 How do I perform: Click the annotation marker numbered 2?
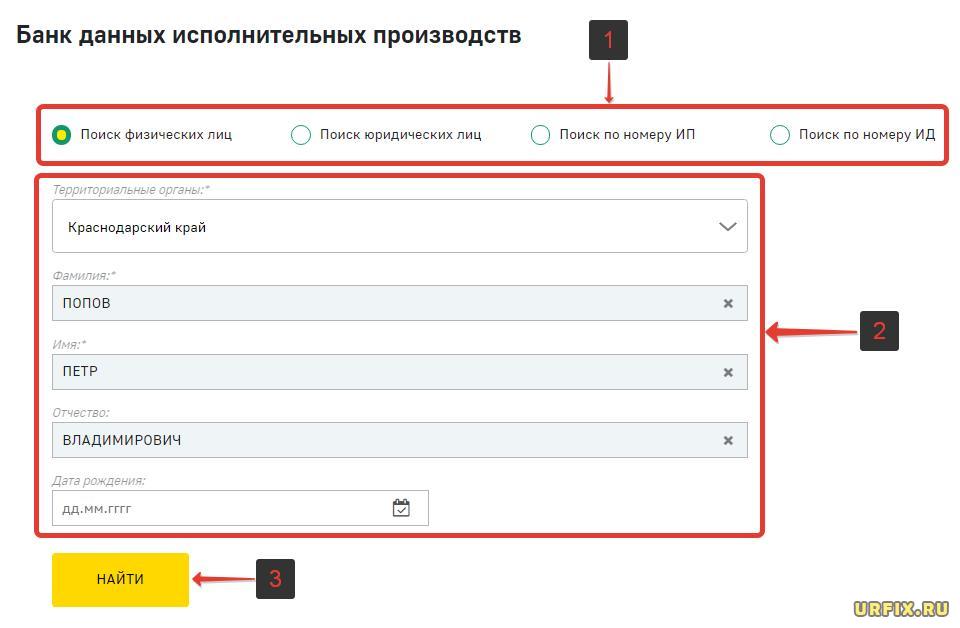tap(879, 331)
